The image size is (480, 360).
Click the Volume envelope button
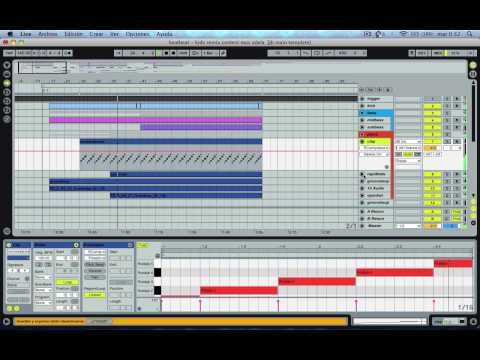click(95, 271)
